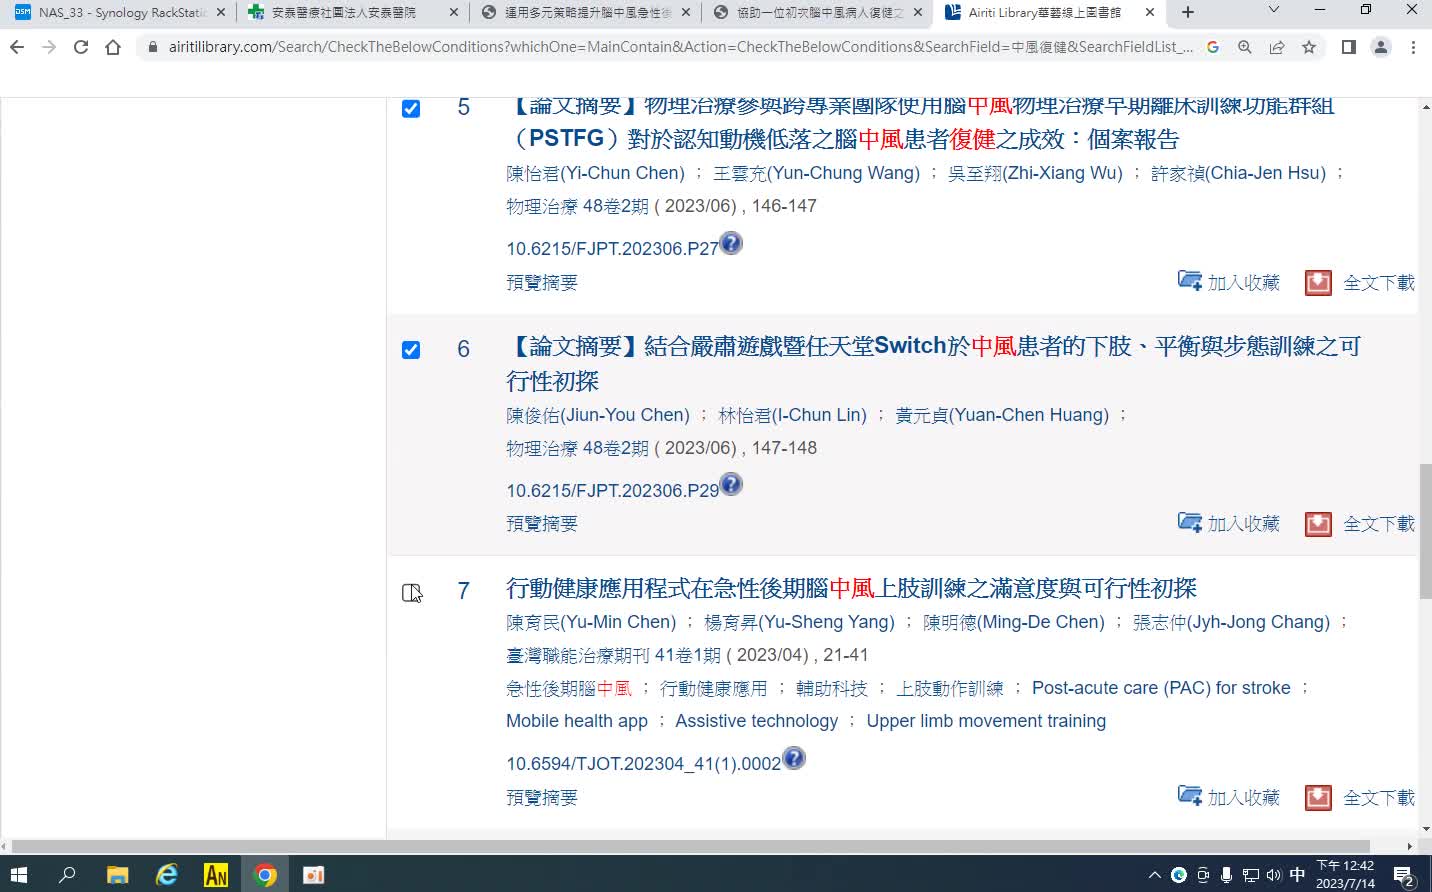Viewport: 1432px width, 892px height.
Task: Click keyword Assistive technology
Action: [756, 721]
